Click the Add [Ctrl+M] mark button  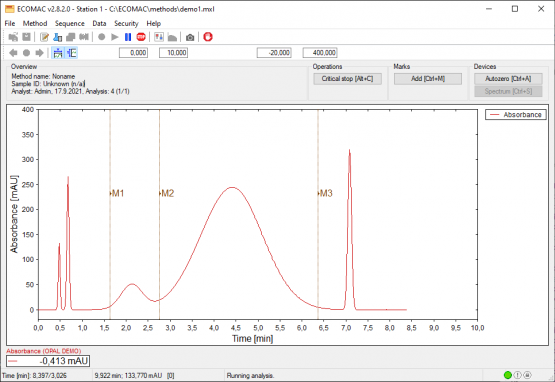coord(428,79)
